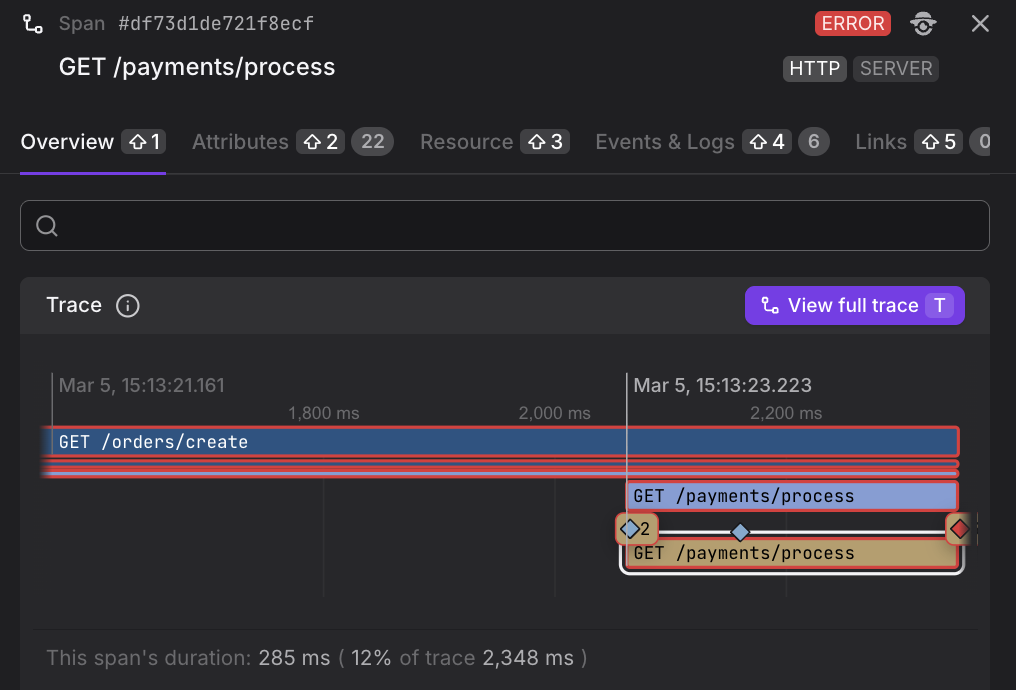1016x690 pixels.
Task: Click the span icon beside the span ID
Action: click(33, 24)
